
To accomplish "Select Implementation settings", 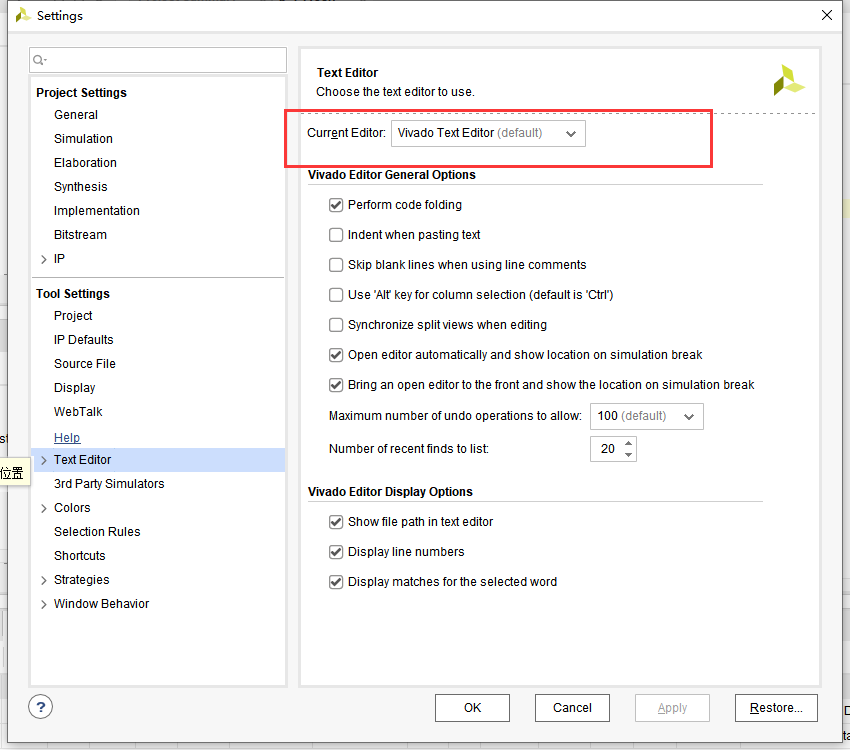I will point(96,211).
